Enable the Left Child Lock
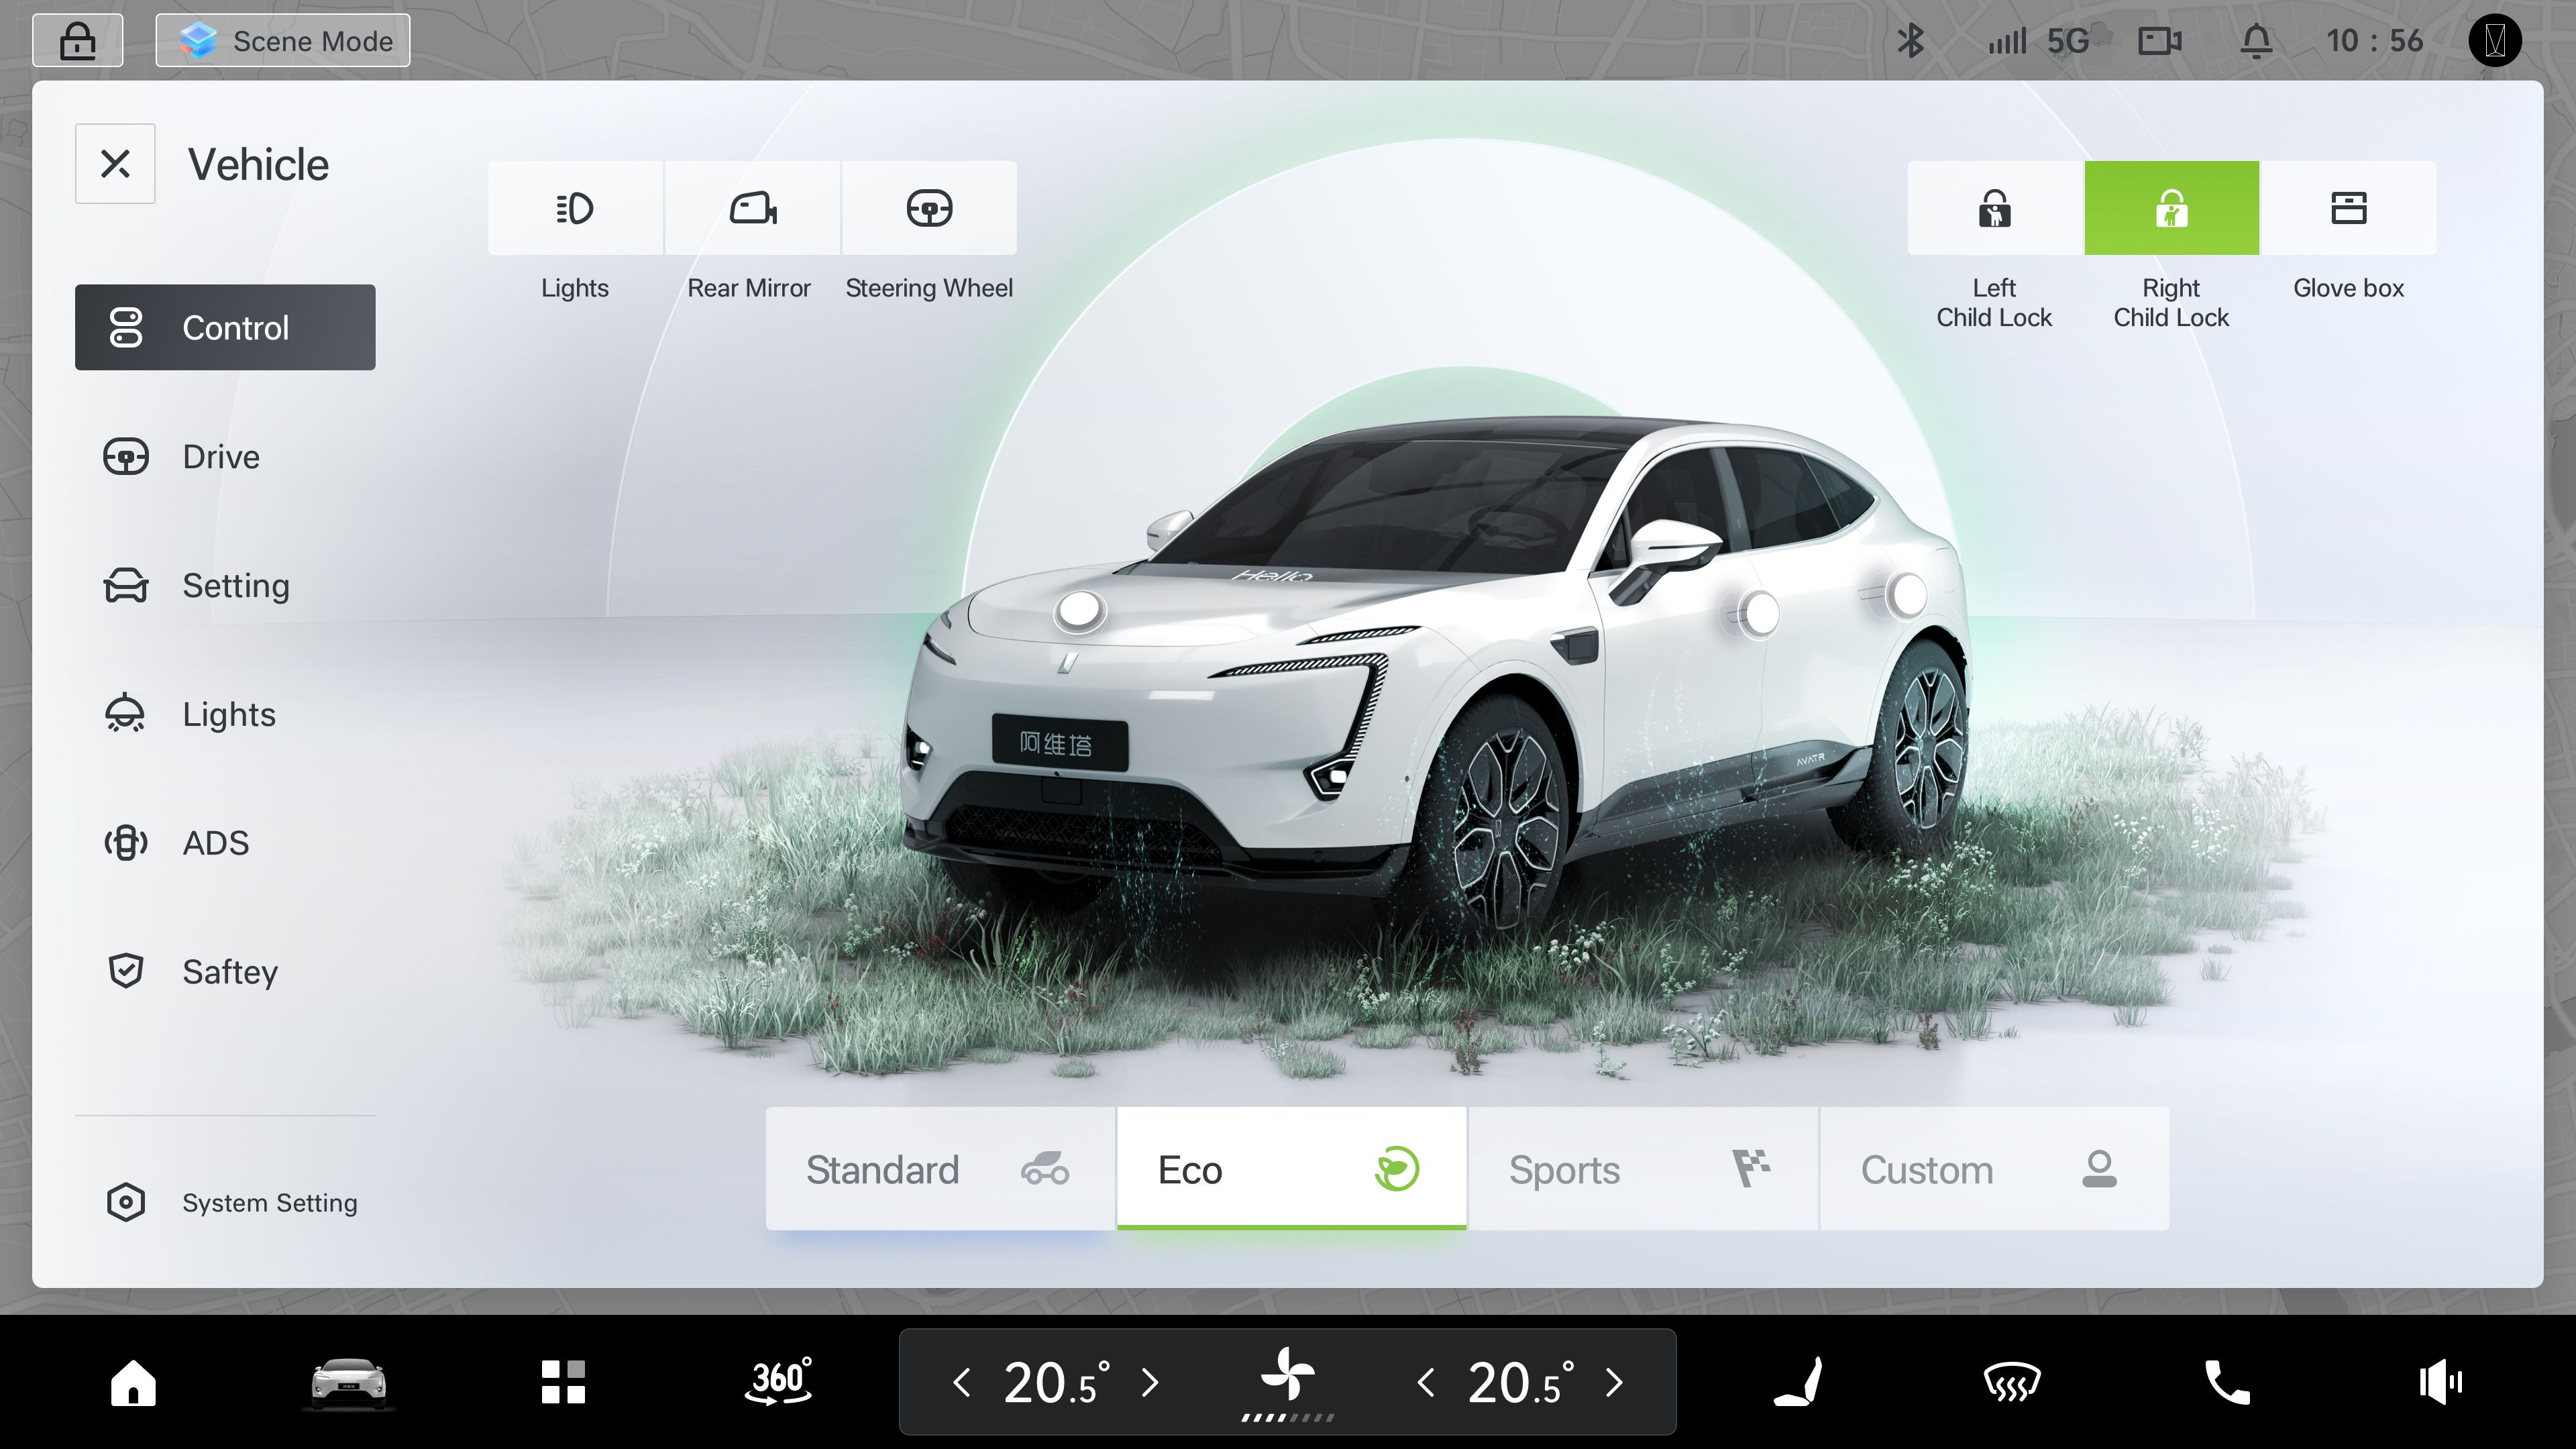The image size is (2576, 1449). (1994, 208)
